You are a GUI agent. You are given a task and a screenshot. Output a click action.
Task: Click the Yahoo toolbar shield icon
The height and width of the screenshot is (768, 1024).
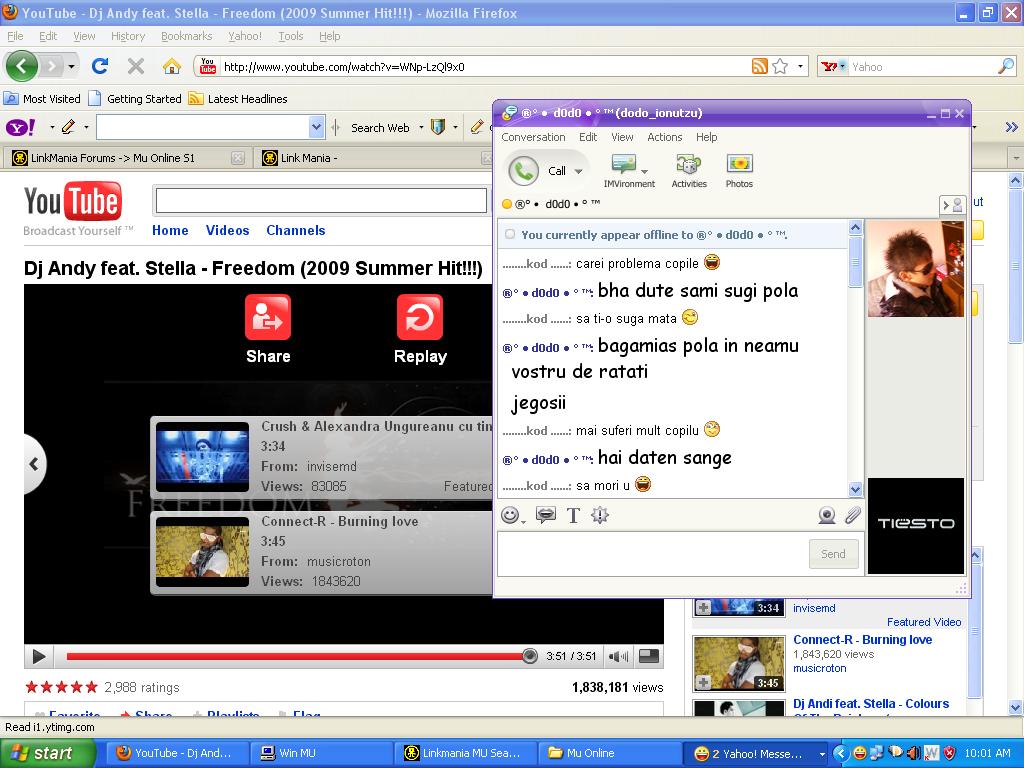[x=438, y=127]
